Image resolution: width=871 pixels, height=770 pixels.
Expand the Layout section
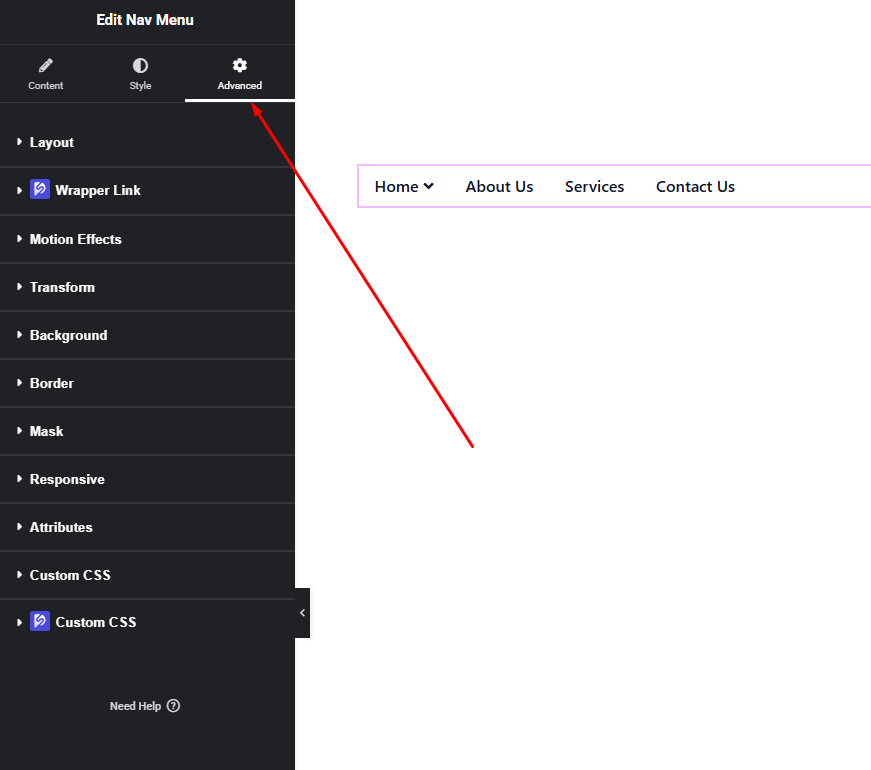tap(52, 143)
